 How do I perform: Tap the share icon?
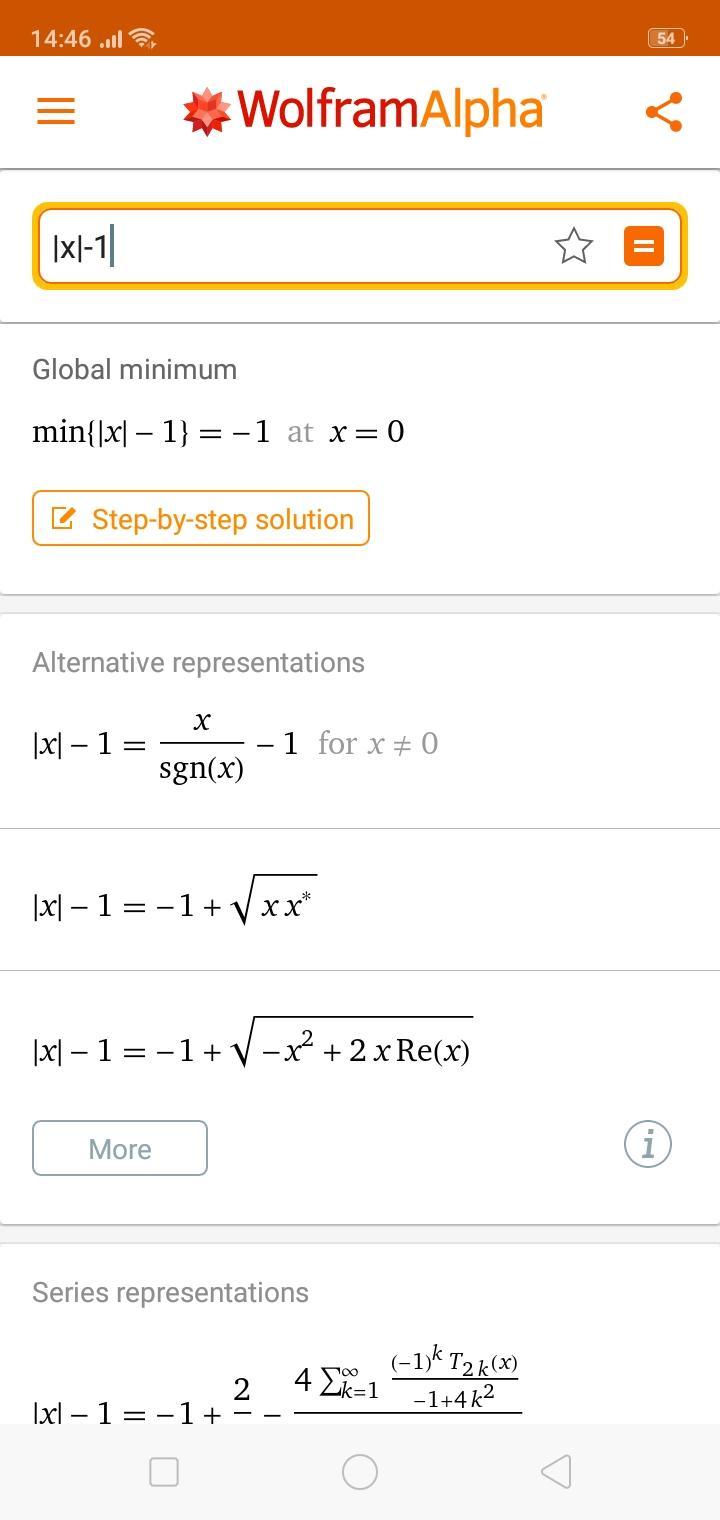pyautogui.click(x=664, y=111)
